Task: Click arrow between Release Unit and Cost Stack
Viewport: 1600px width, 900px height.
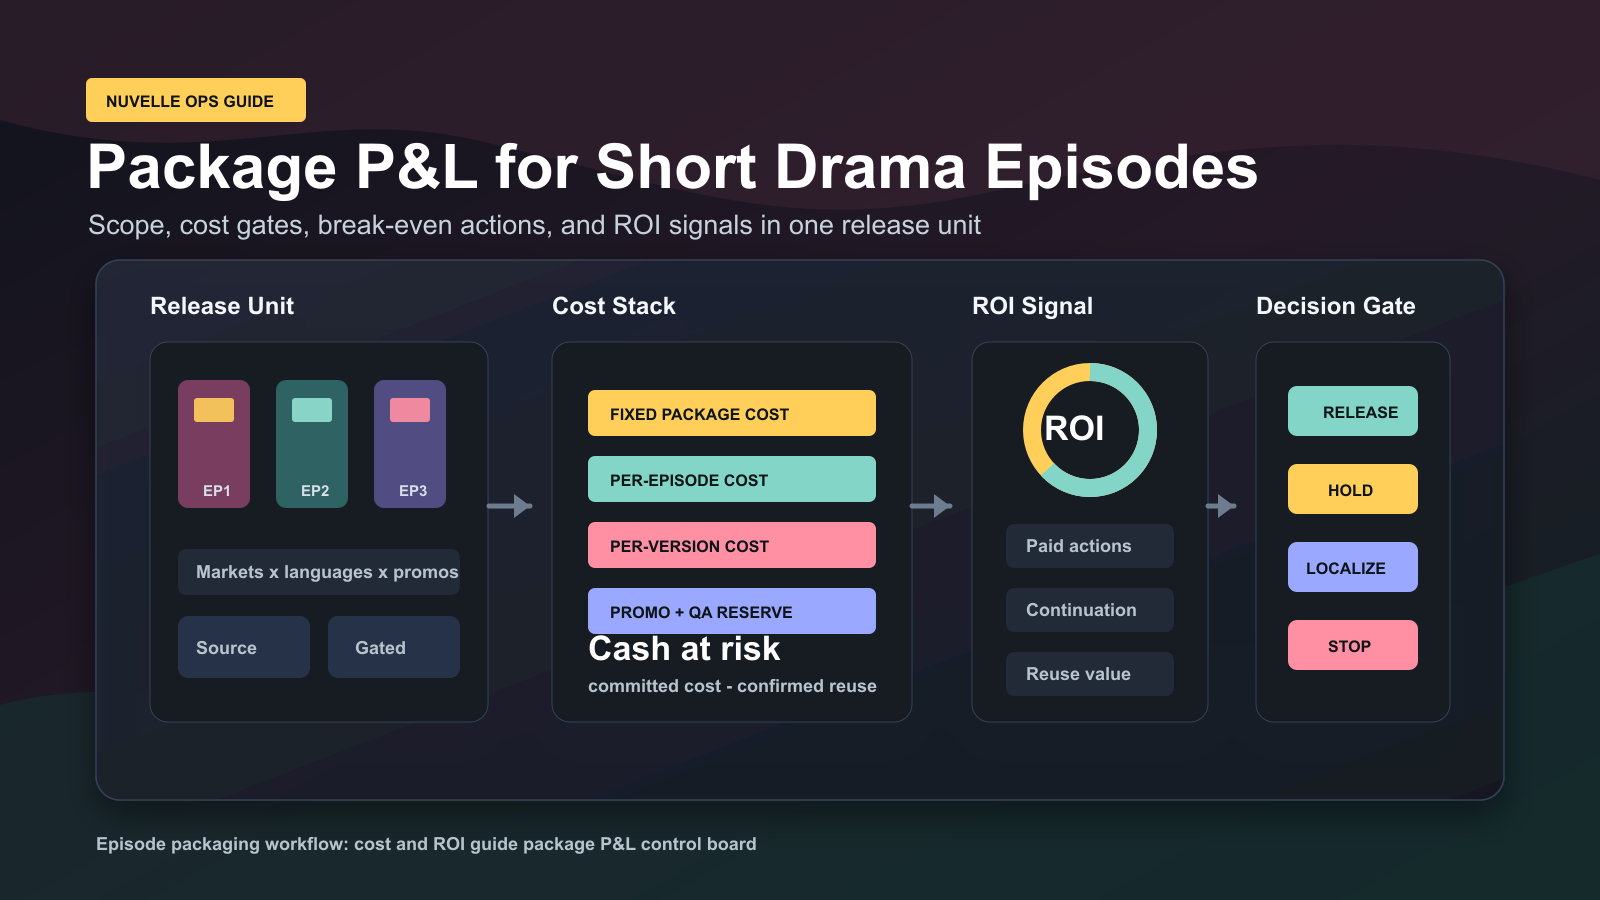Action: (x=510, y=506)
